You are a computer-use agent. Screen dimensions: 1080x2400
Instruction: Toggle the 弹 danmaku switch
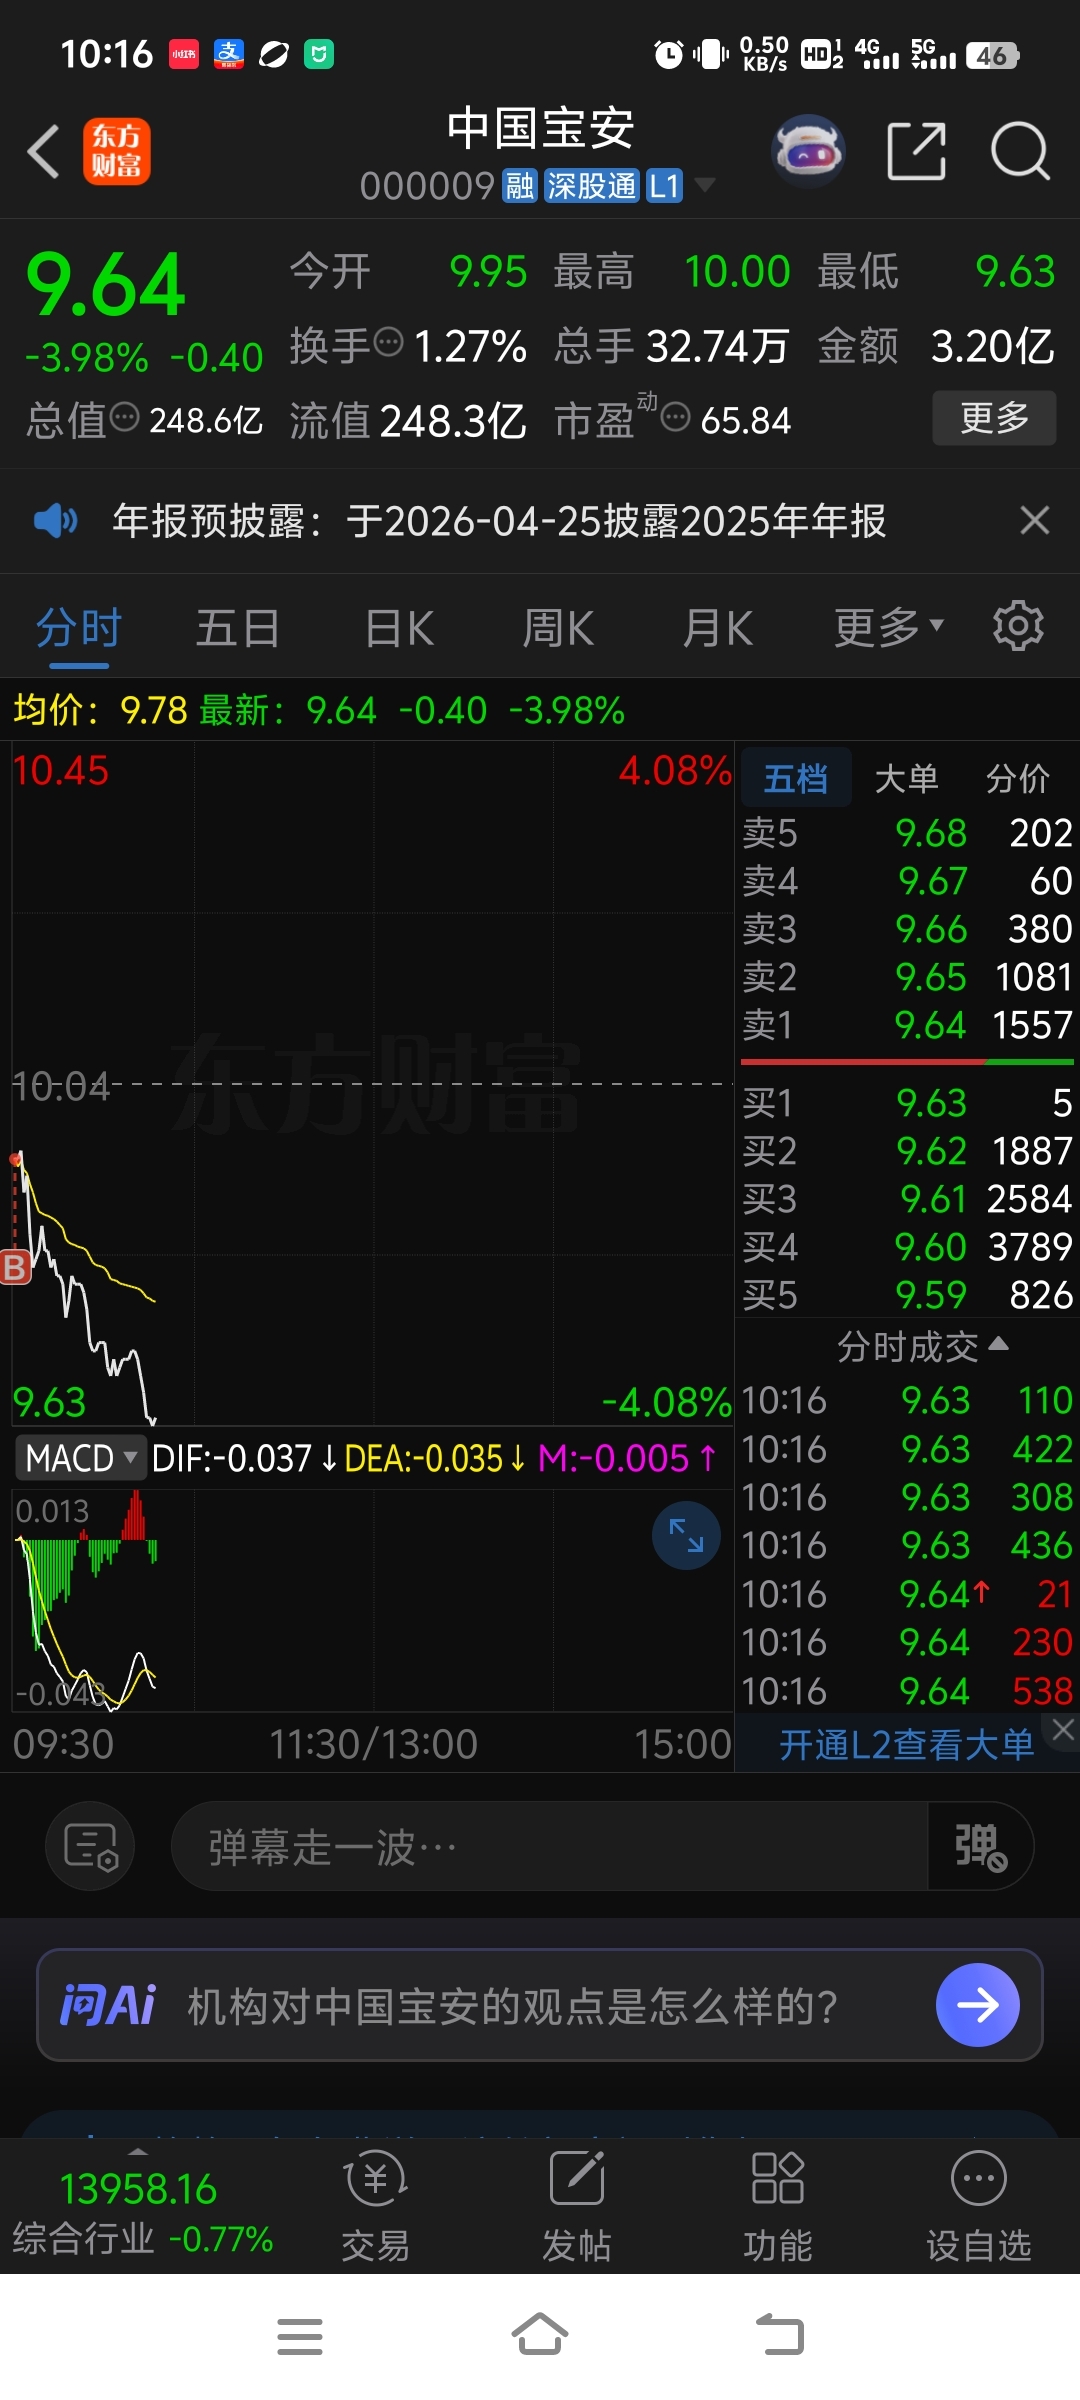tap(980, 1846)
